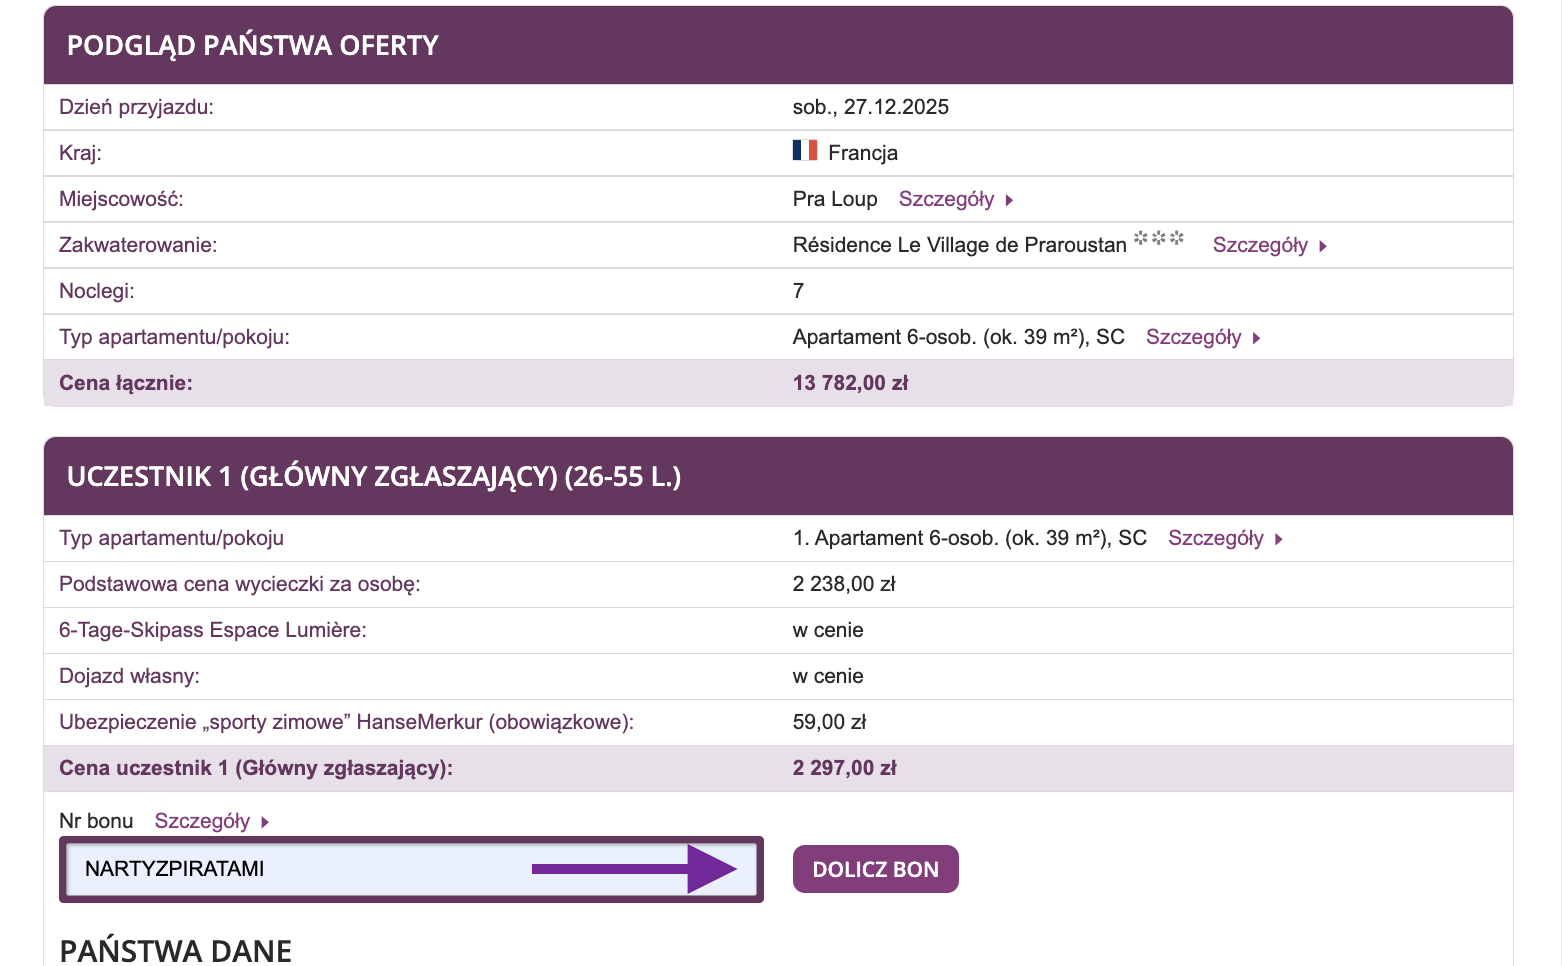The height and width of the screenshot is (966, 1562).
Task: Click the UCZESTNIK 1 (GŁÓWNY ZGŁASZAJĄCY) header
Action: point(374,477)
